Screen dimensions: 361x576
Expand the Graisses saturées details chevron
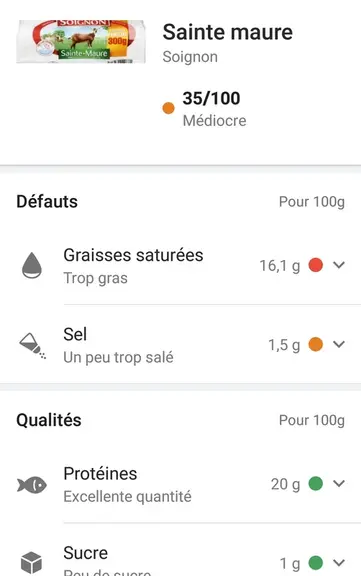(x=339, y=264)
